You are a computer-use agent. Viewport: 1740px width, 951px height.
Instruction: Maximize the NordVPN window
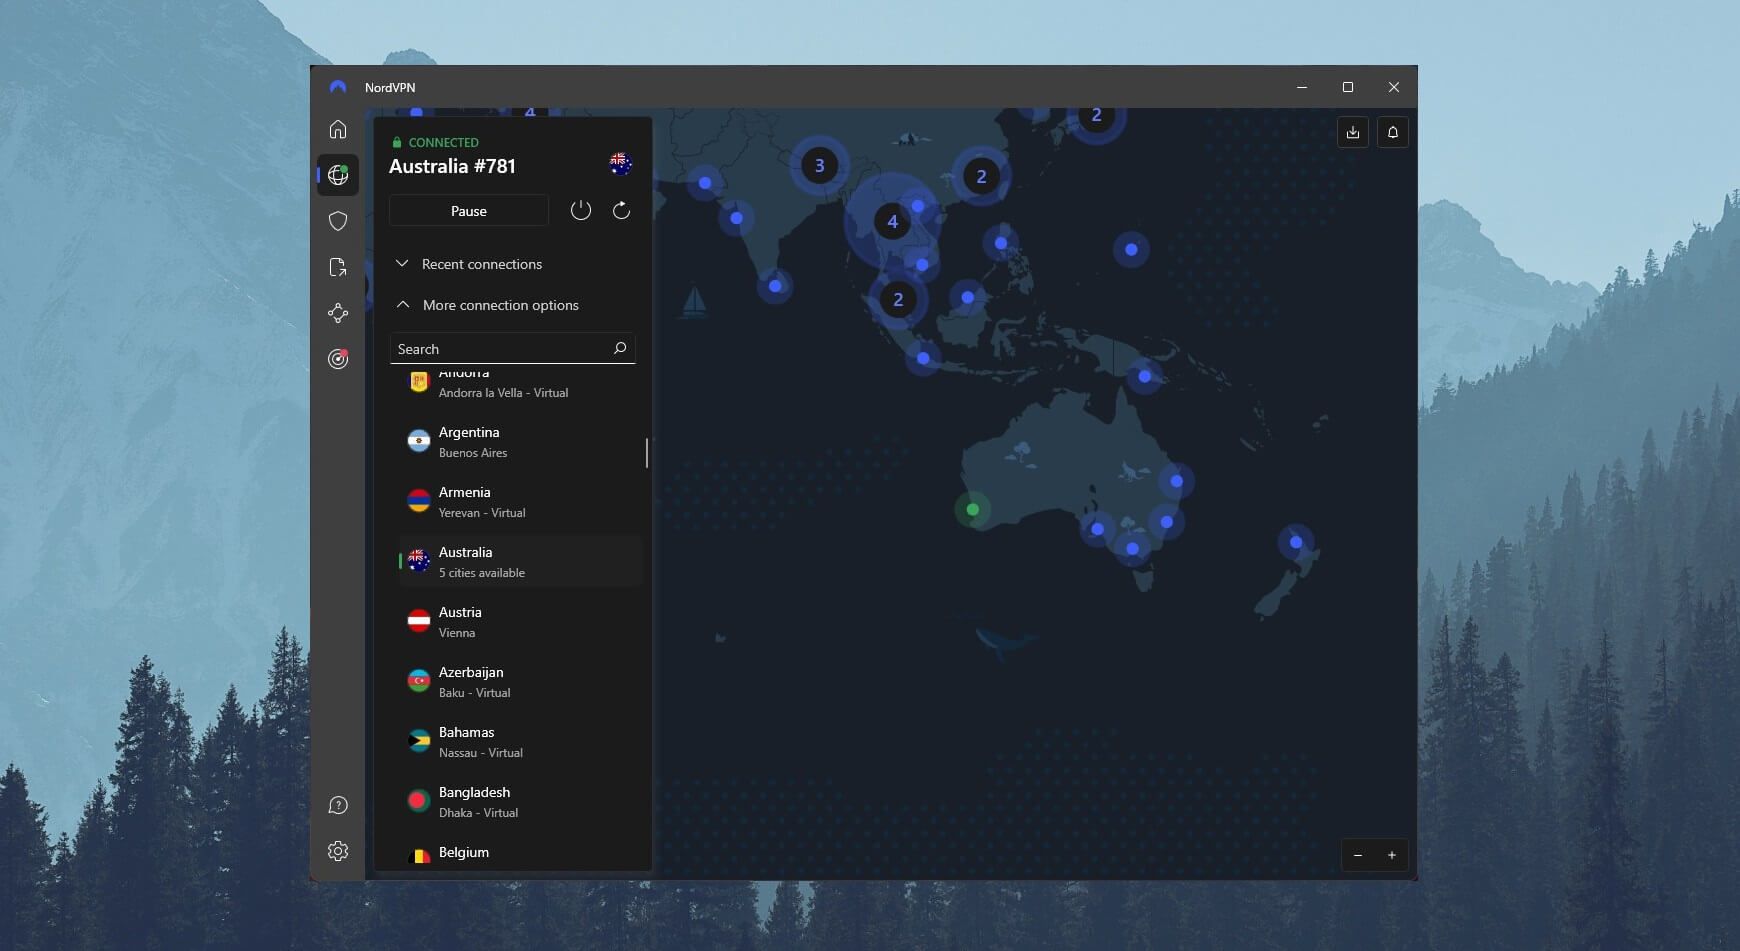[x=1348, y=87]
